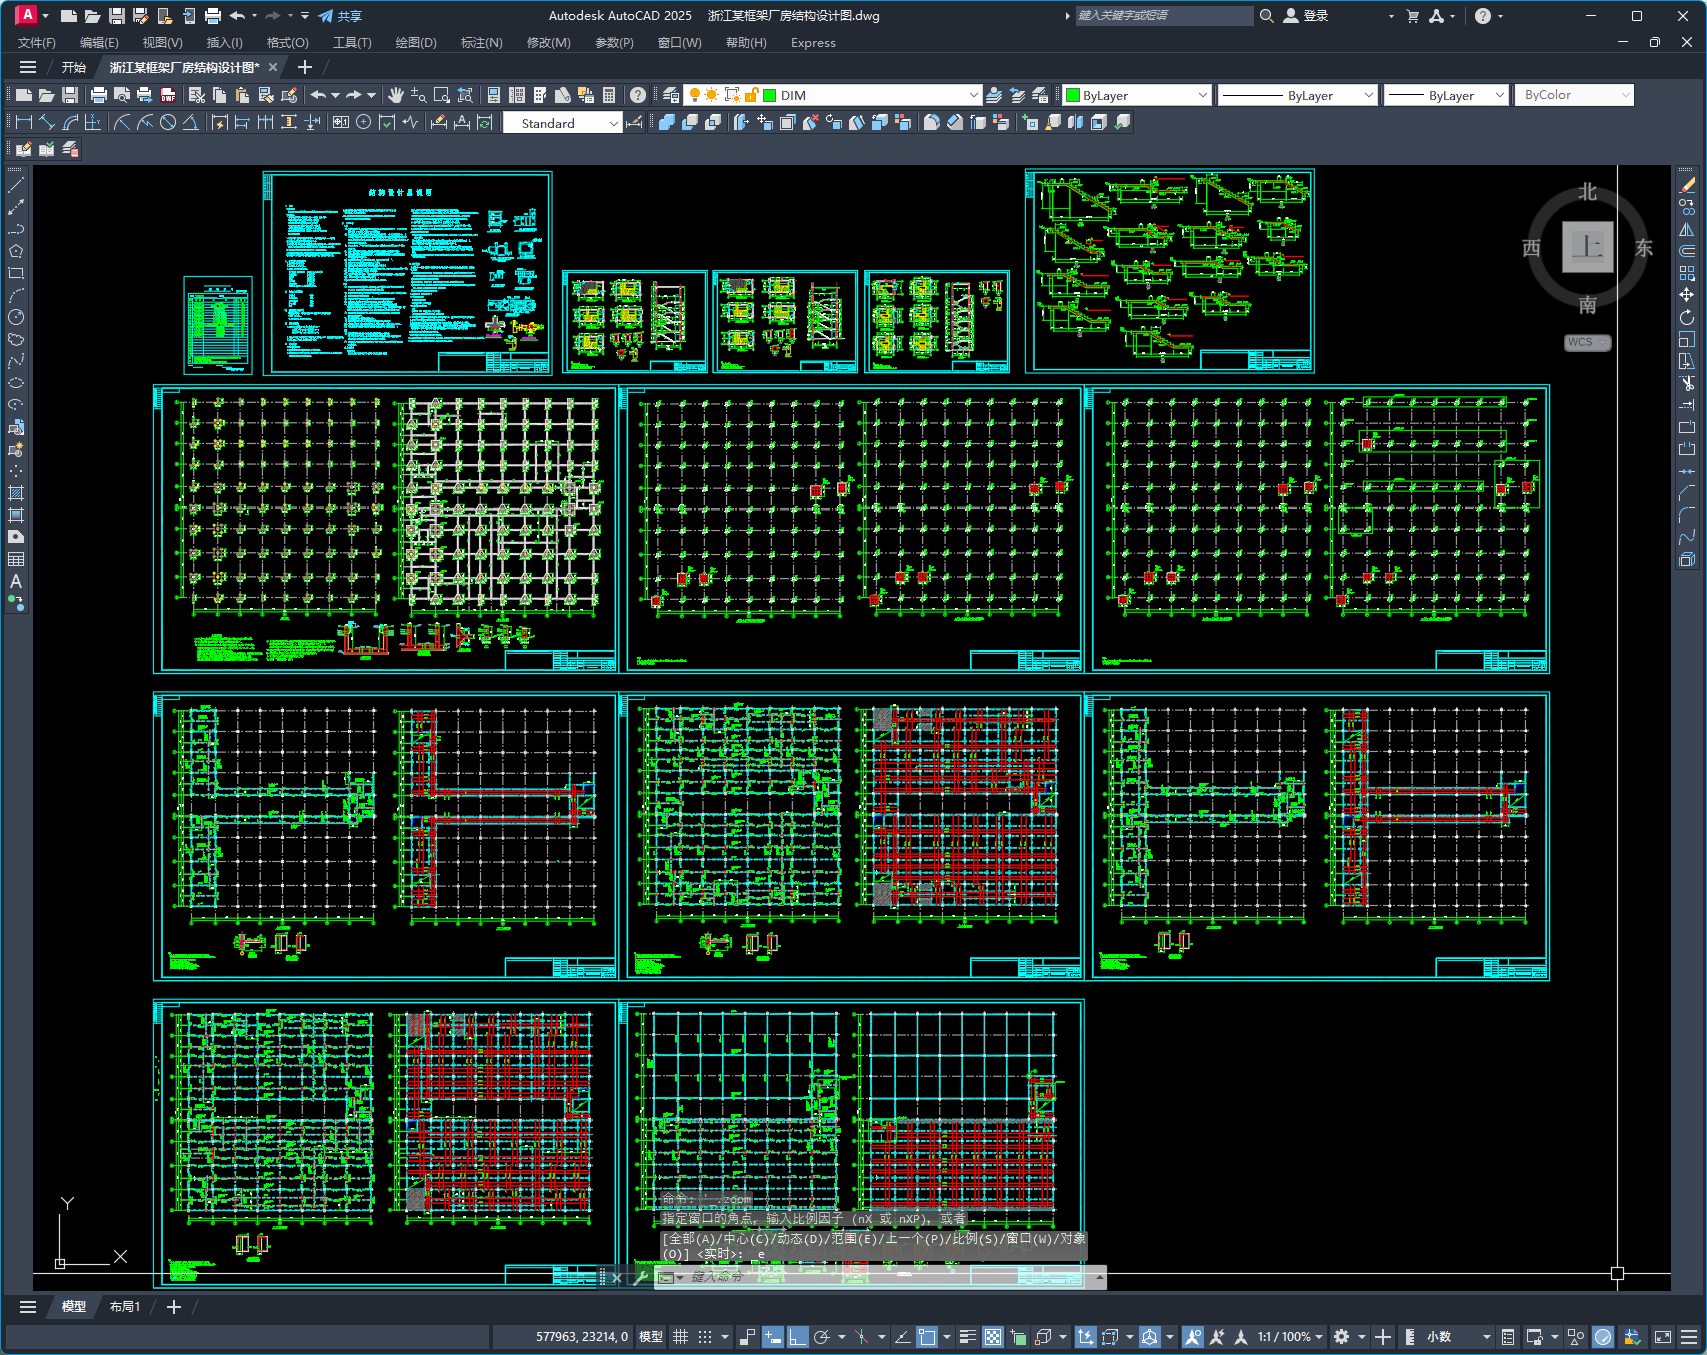The height and width of the screenshot is (1355, 1707).
Task: Open the first ByLayer linetype dropdown
Action: pyautogui.click(x=1368, y=95)
